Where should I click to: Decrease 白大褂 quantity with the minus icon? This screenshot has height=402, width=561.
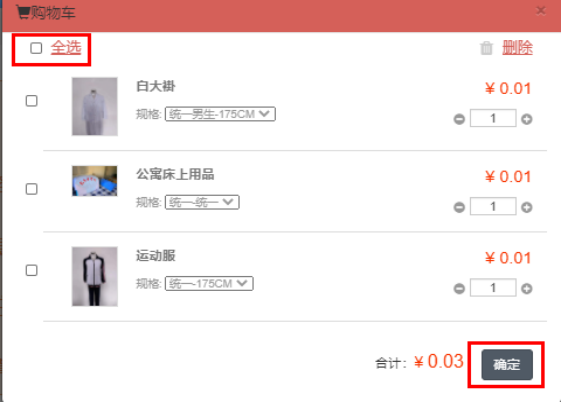pos(459,119)
